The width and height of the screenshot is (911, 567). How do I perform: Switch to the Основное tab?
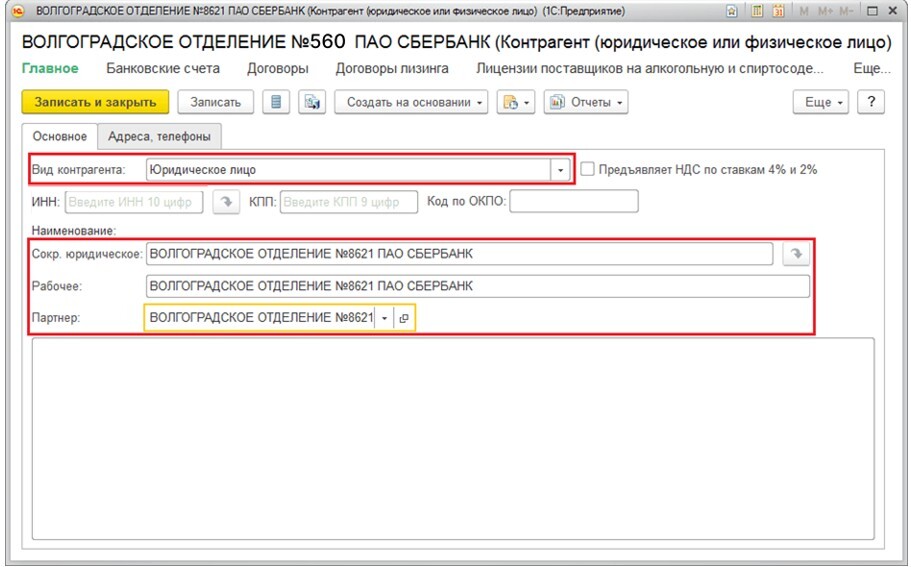tap(60, 137)
